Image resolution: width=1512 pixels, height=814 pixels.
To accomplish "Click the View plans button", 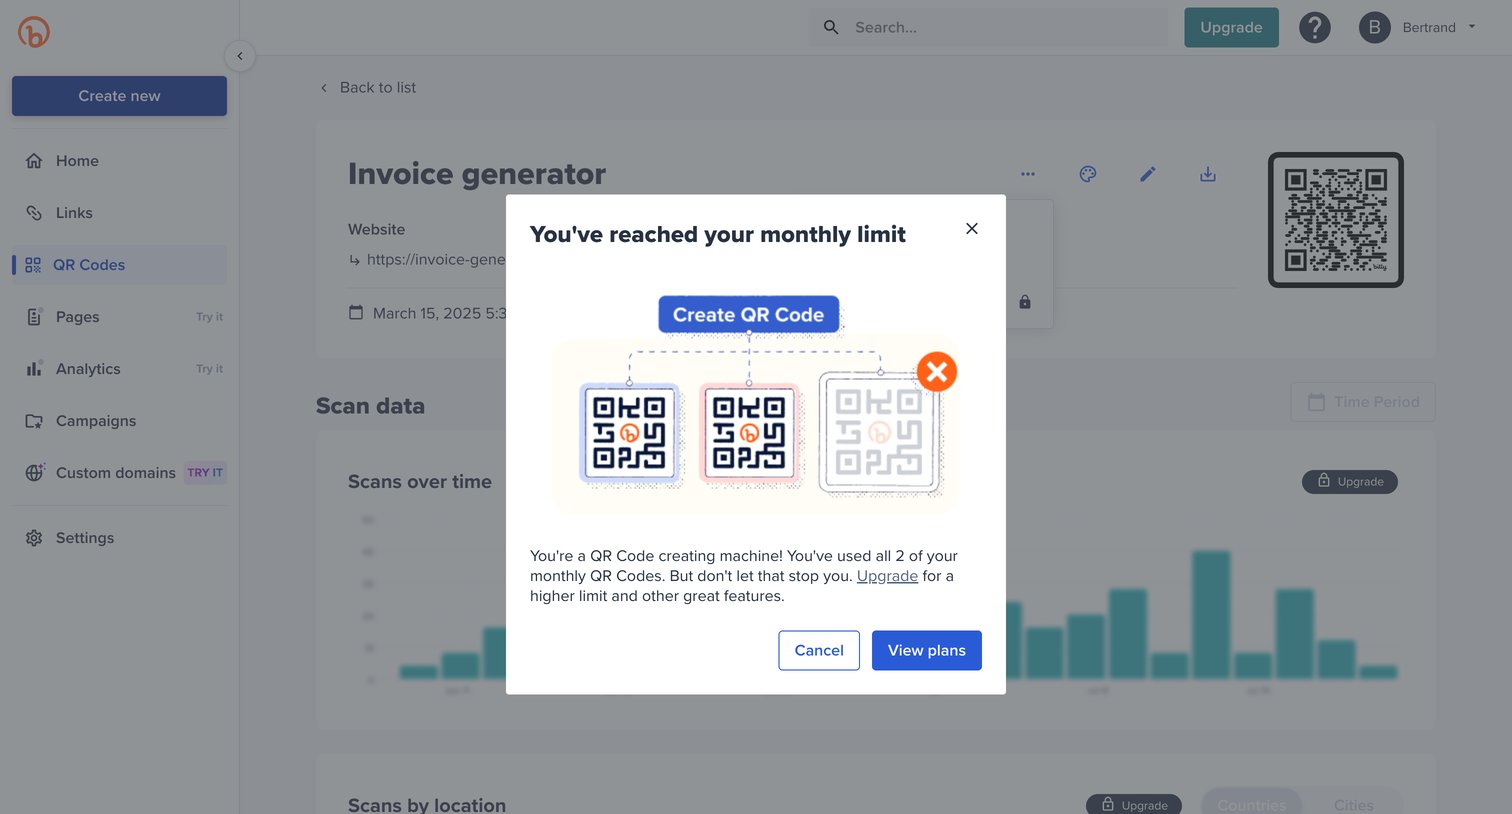I will coord(926,650).
